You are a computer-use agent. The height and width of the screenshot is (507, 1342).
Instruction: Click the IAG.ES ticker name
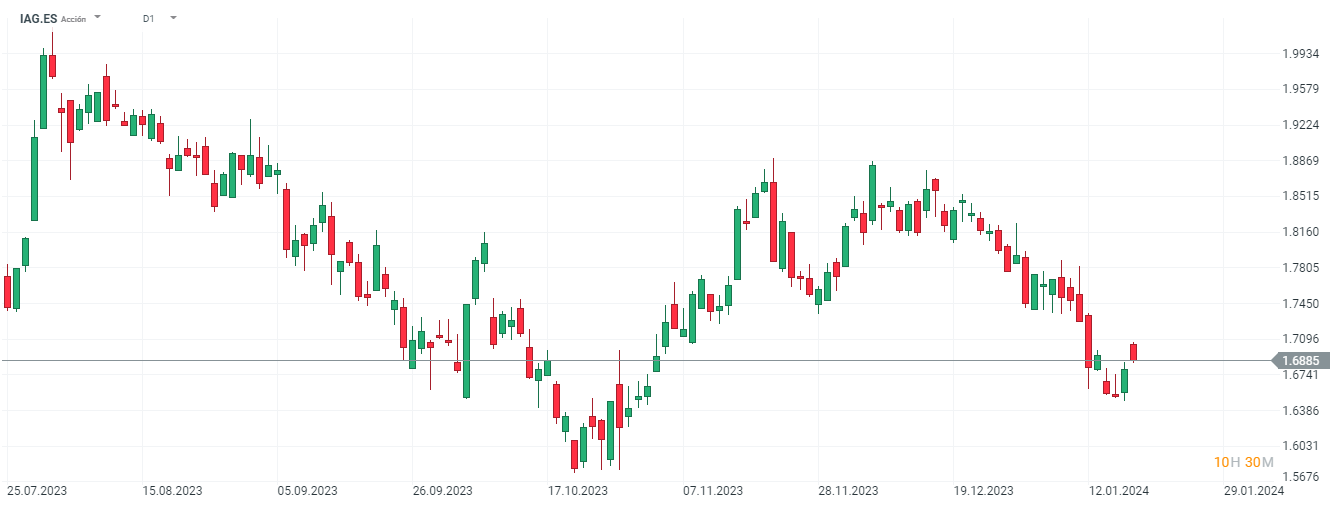click(x=39, y=18)
